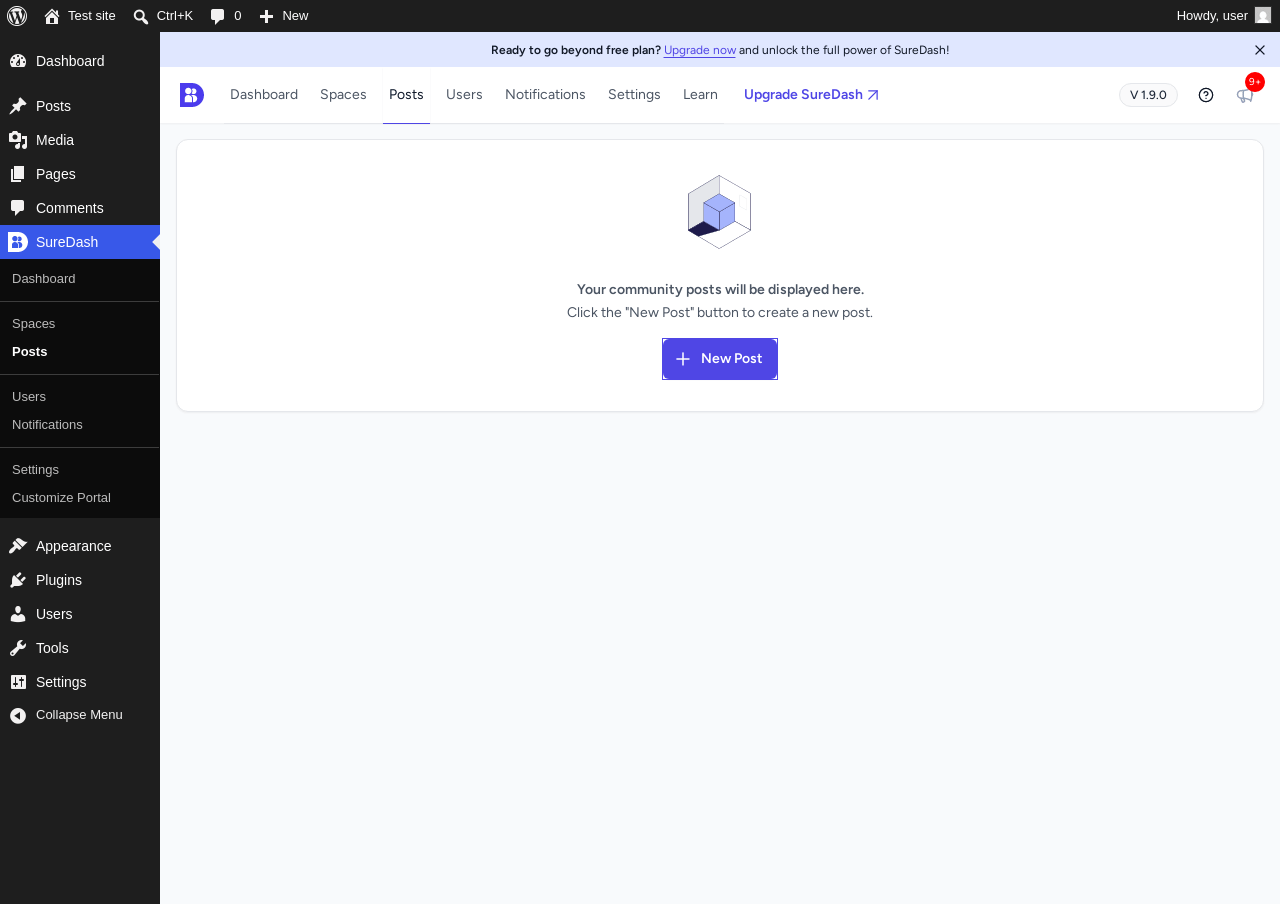1280x904 pixels.
Task: Dismiss the upgrade banner
Action: point(1260,50)
